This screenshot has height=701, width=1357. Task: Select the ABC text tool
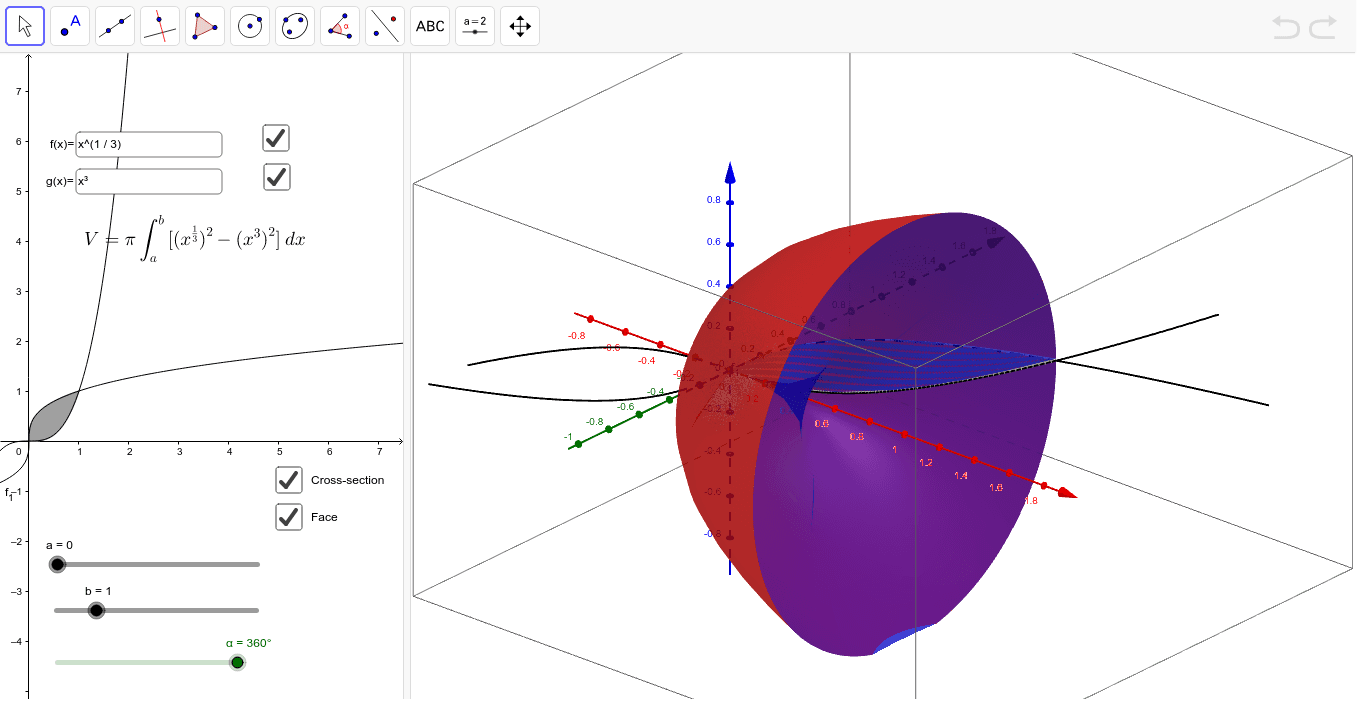(429, 25)
